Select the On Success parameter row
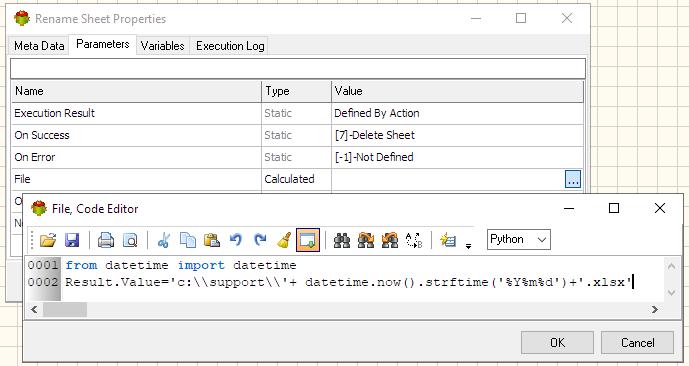 297,135
